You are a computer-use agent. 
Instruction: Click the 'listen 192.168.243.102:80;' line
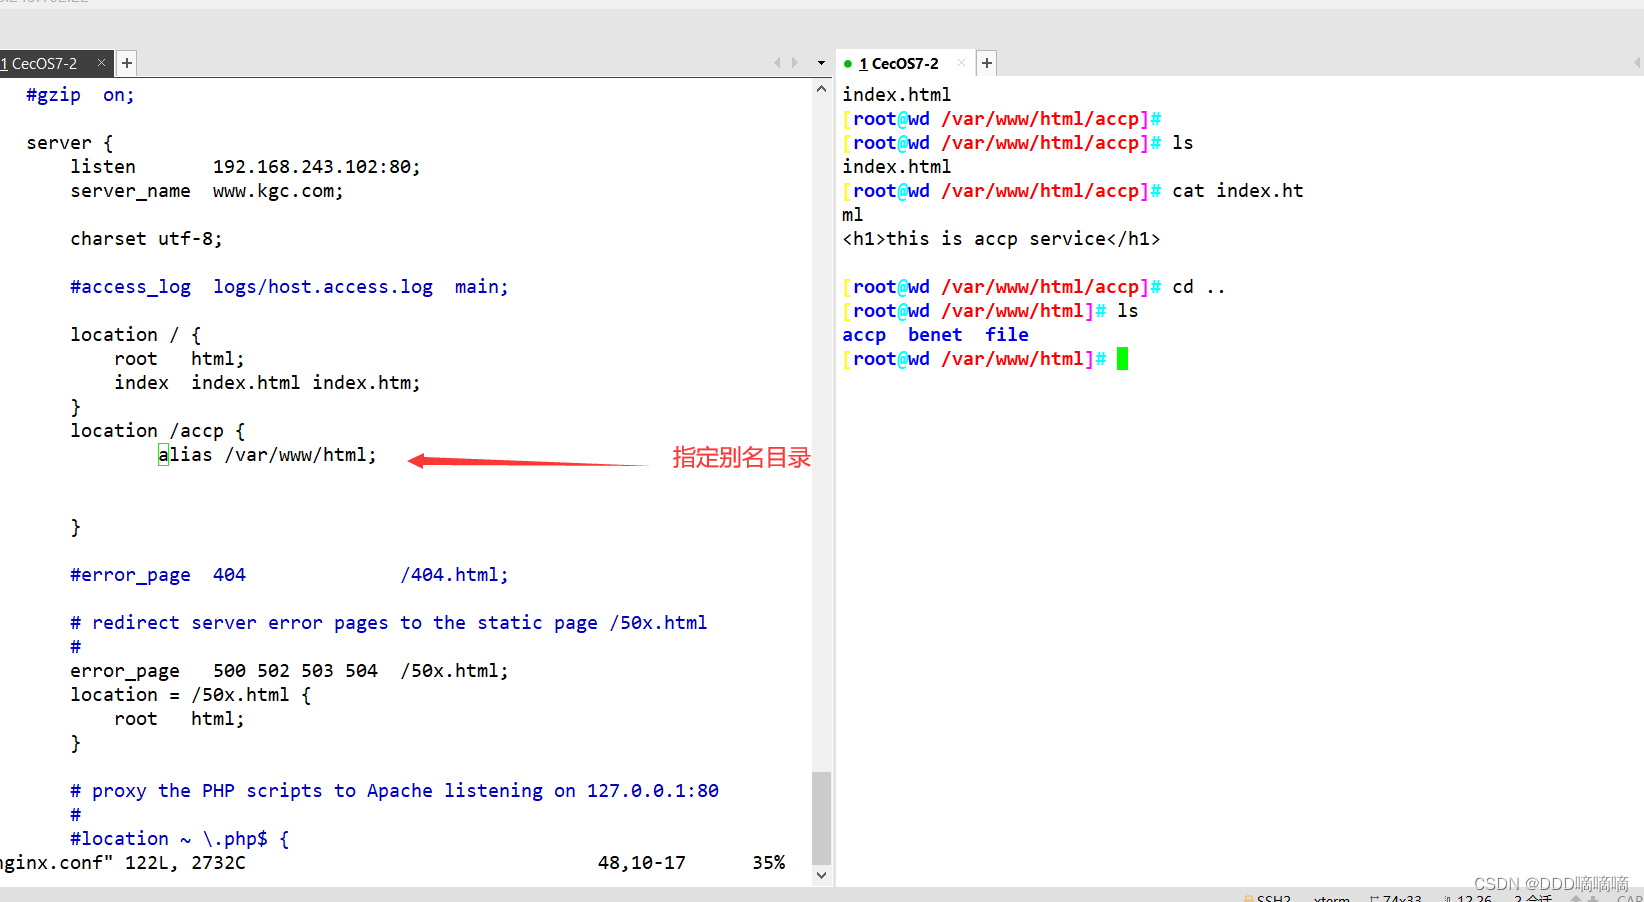pyautogui.click(x=245, y=167)
